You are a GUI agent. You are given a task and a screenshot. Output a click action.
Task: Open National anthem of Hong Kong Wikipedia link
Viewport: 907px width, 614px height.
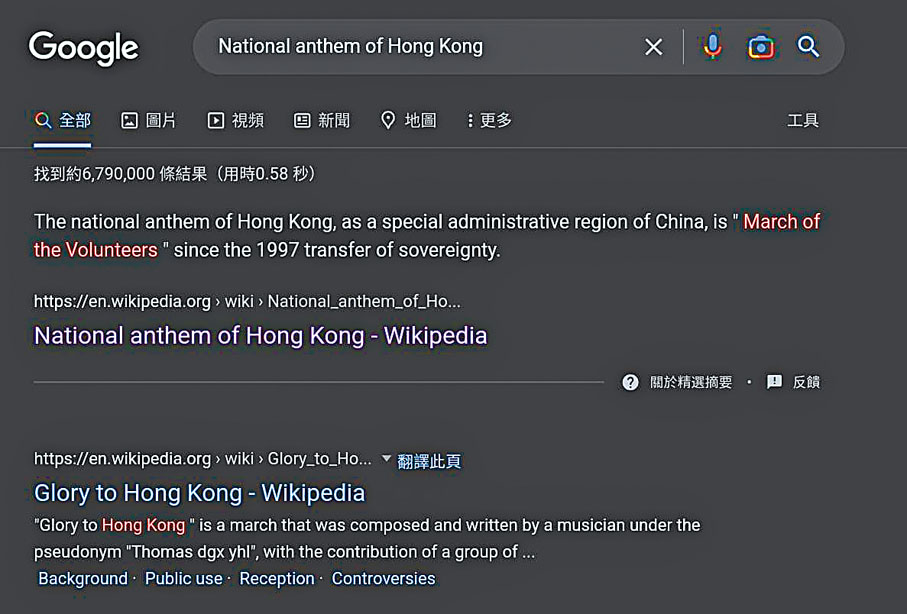tap(260, 335)
